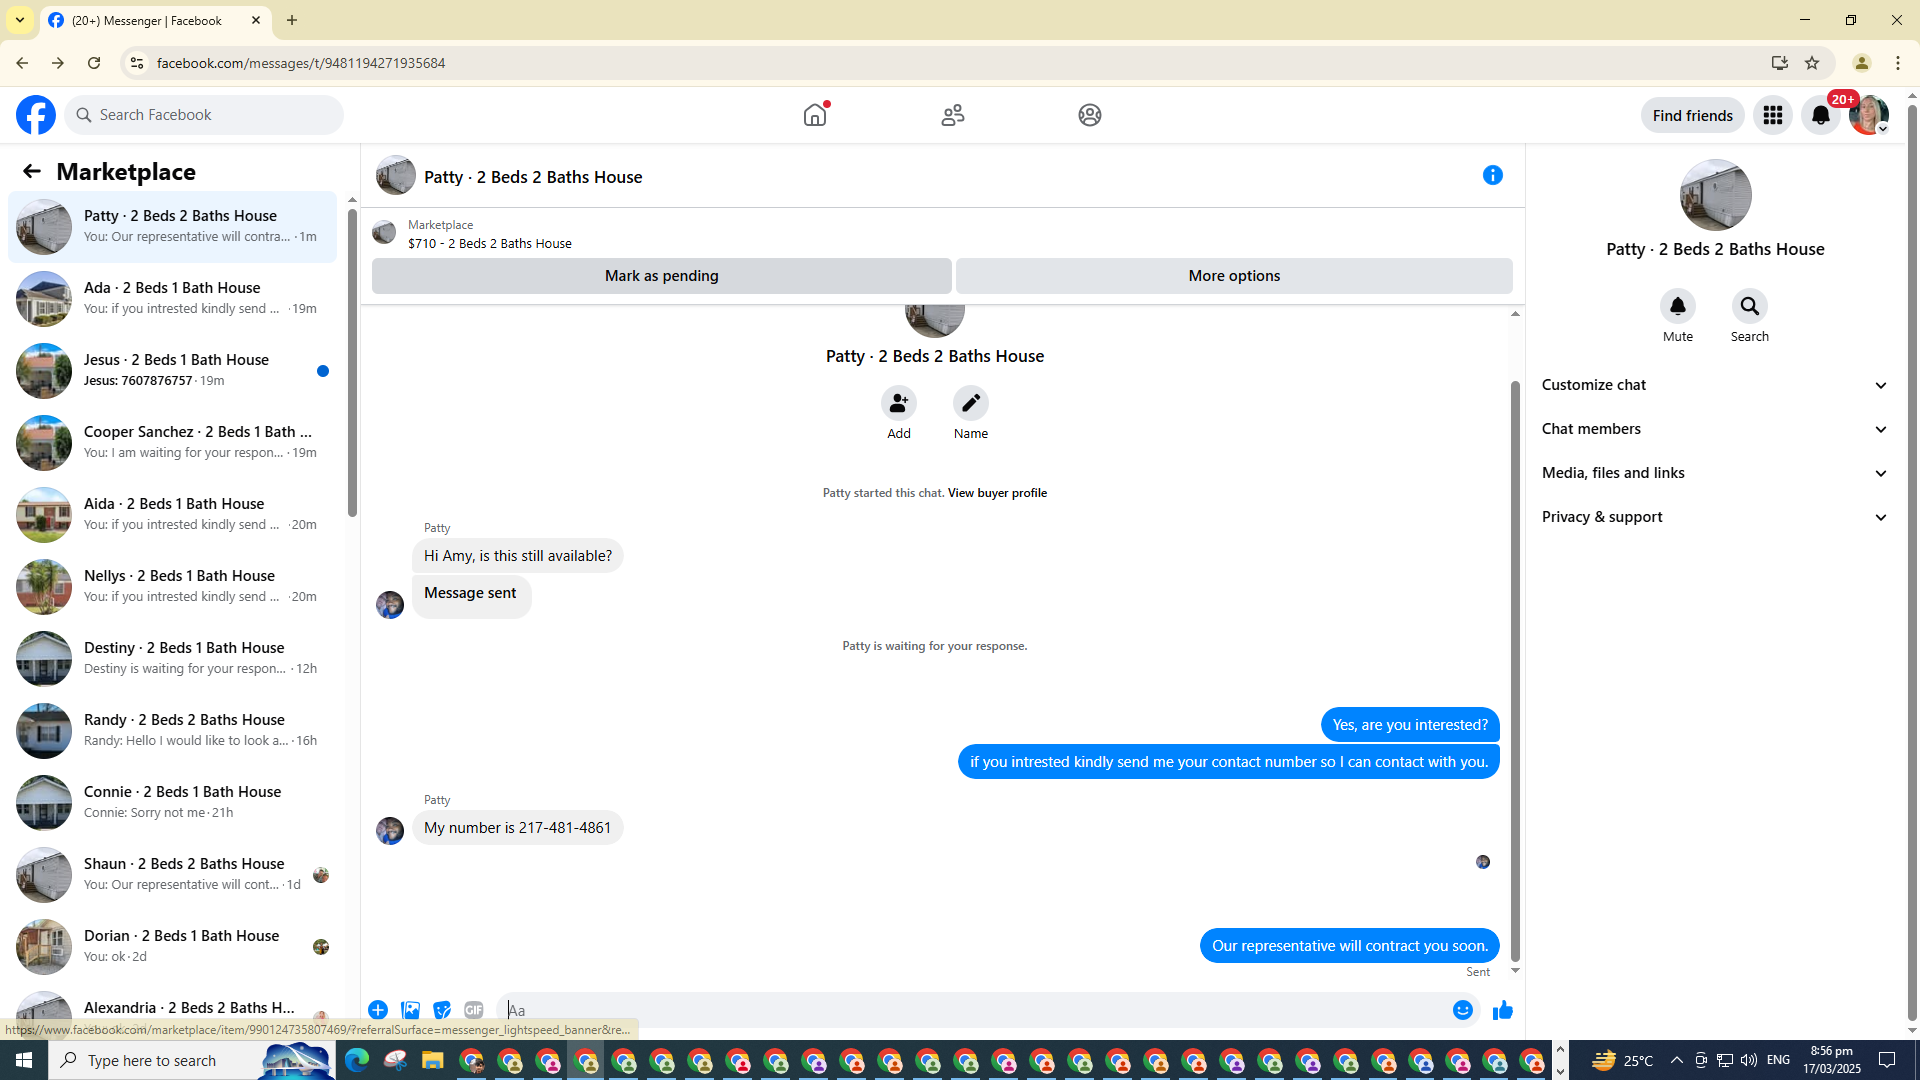The image size is (1920, 1080).
Task: Open the Facebook apps menu grid
Action: click(x=1773, y=115)
